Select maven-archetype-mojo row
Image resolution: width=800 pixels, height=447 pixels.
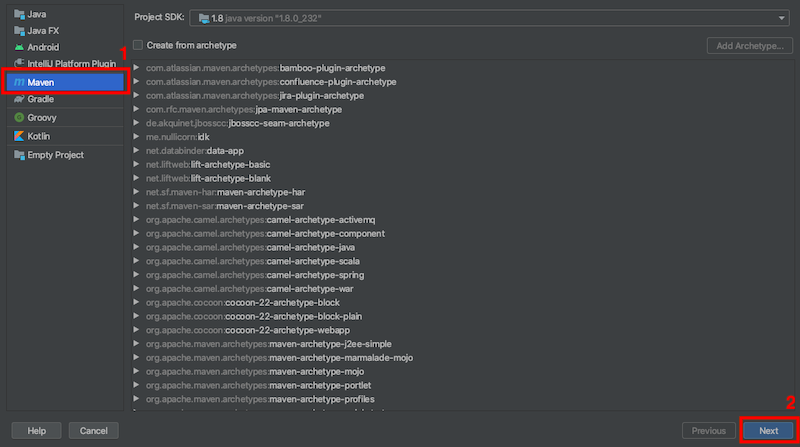462,371
